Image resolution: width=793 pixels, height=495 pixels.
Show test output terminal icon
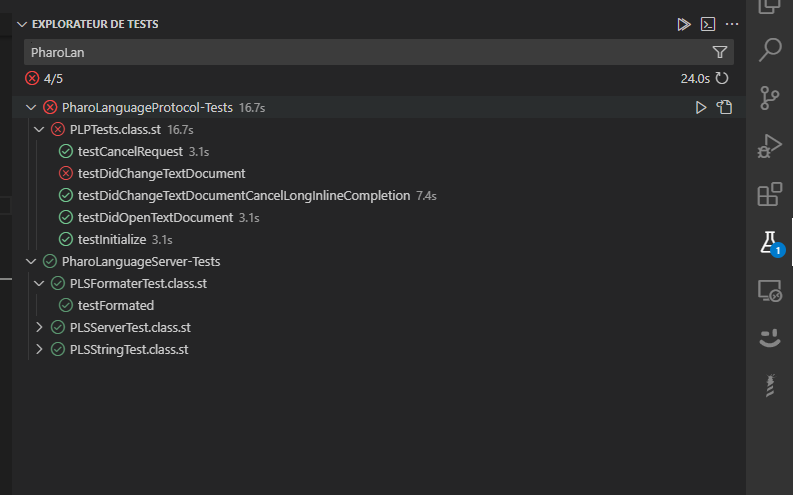coord(708,24)
